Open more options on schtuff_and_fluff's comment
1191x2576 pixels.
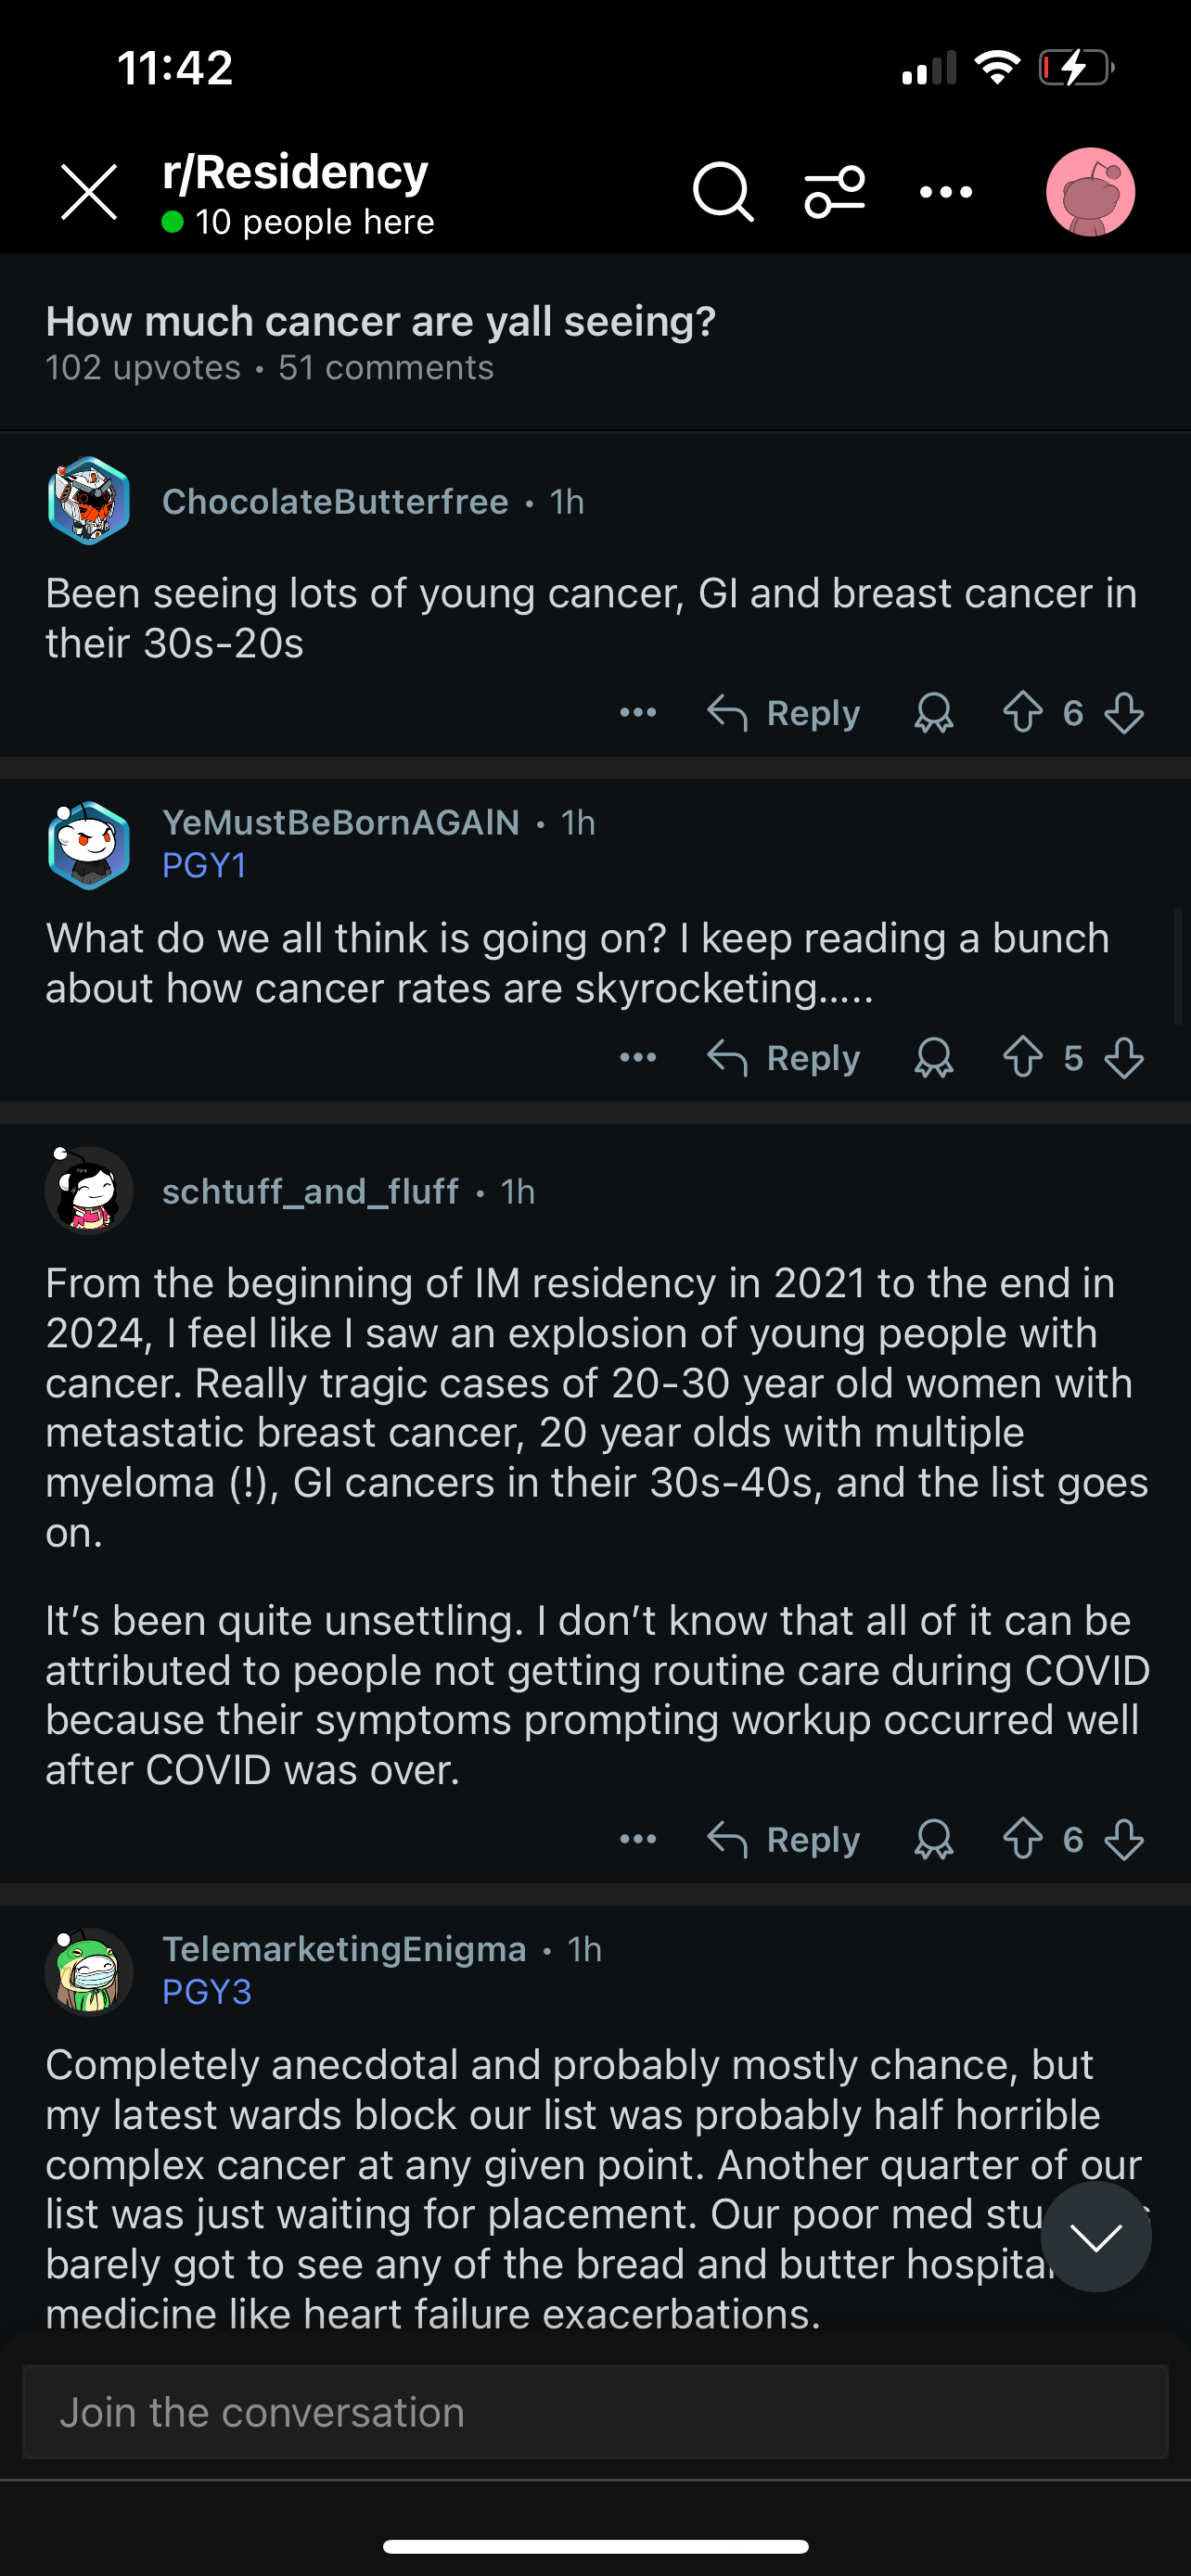pos(638,1839)
